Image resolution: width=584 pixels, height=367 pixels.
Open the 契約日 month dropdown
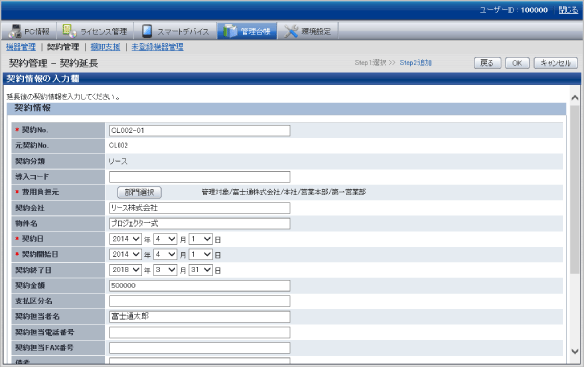pyautogui.click(x=165, y=239)
